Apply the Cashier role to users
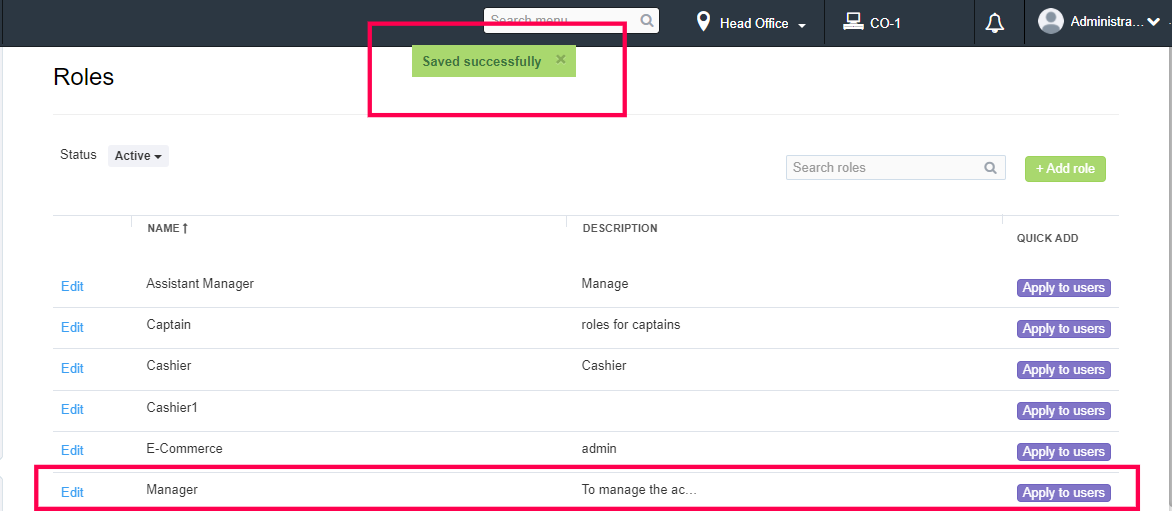1172x511 pixels. coord(1063,370)
